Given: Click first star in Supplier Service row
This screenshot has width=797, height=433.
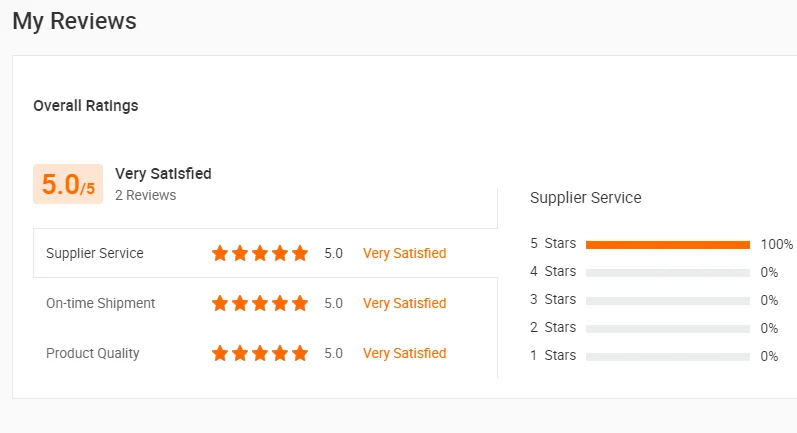Looking at the screenshot, I should (220, 254).
